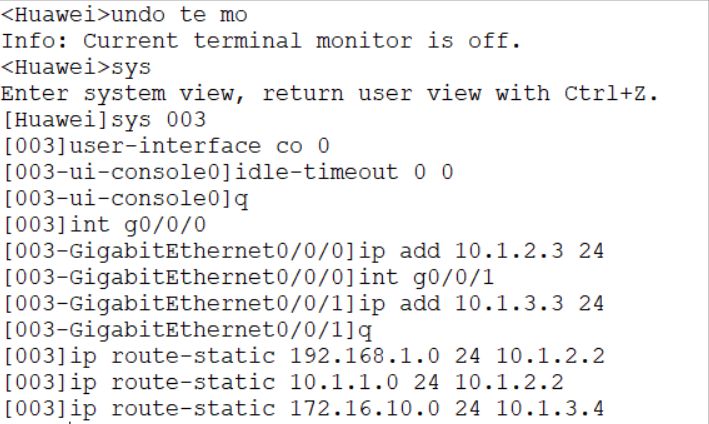This screenshot has height=424, width=709.
Task: Click the terminal monitor off info message
Action: [x=261, y=41]
